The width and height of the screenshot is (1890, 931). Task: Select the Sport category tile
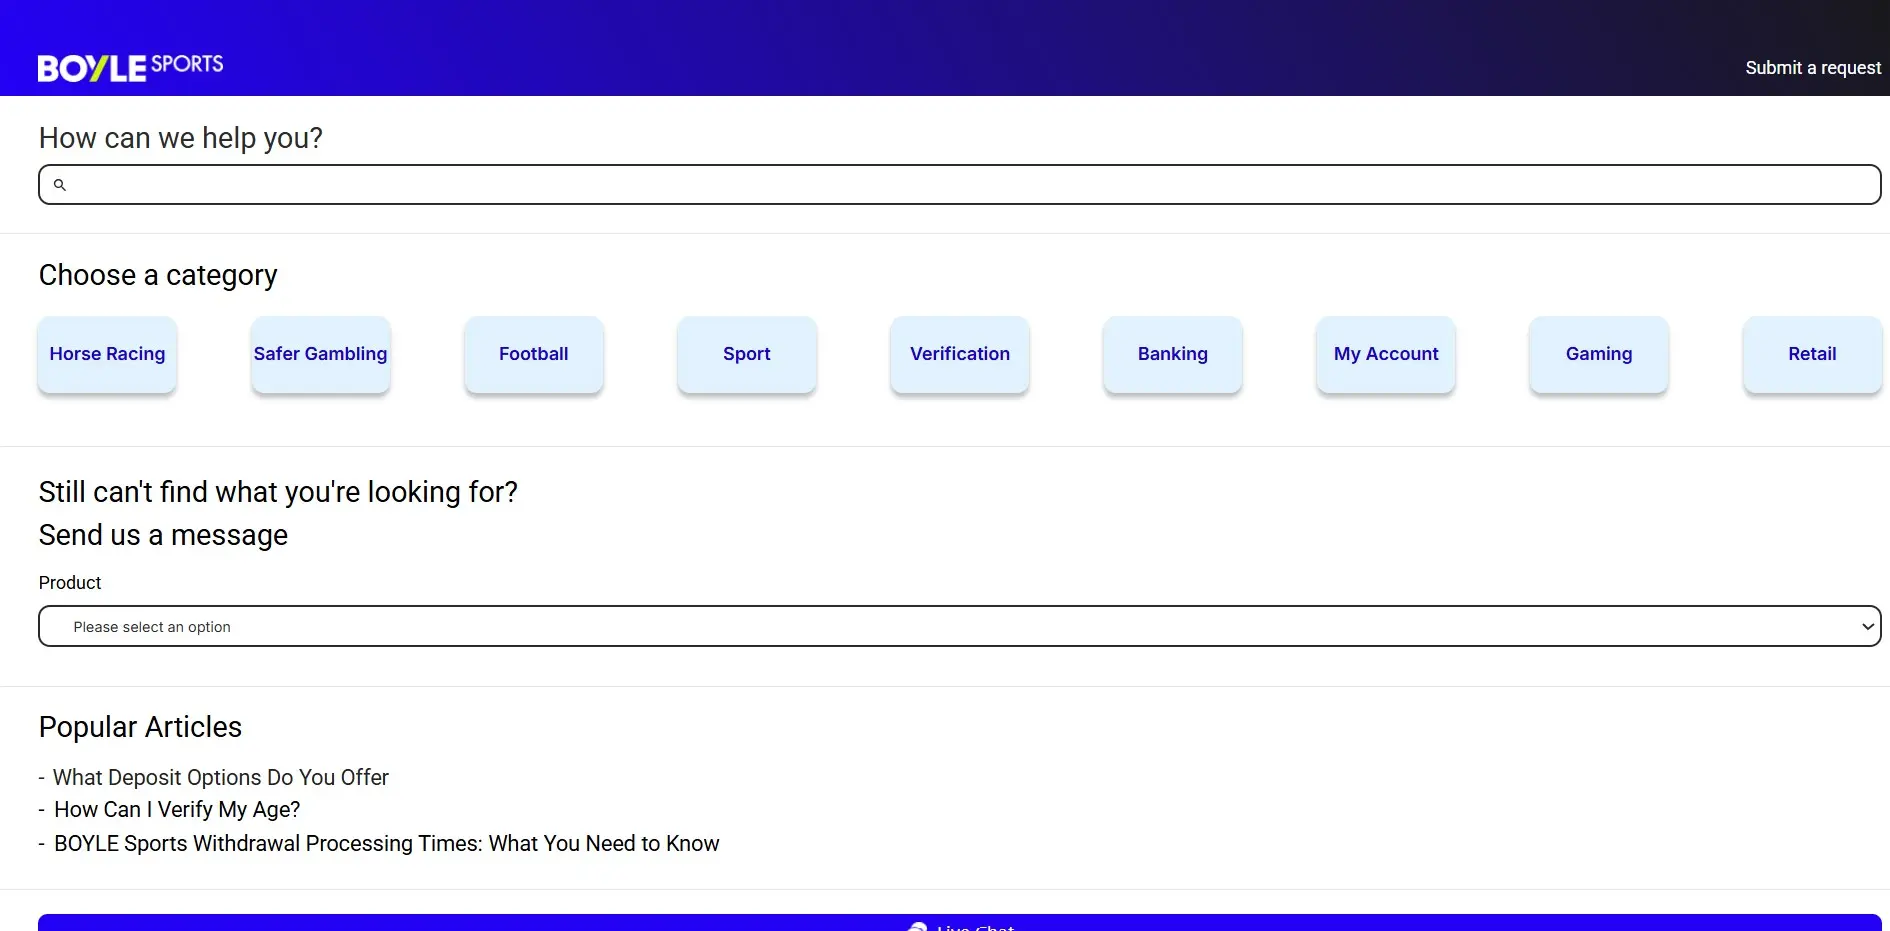(746, 354)
